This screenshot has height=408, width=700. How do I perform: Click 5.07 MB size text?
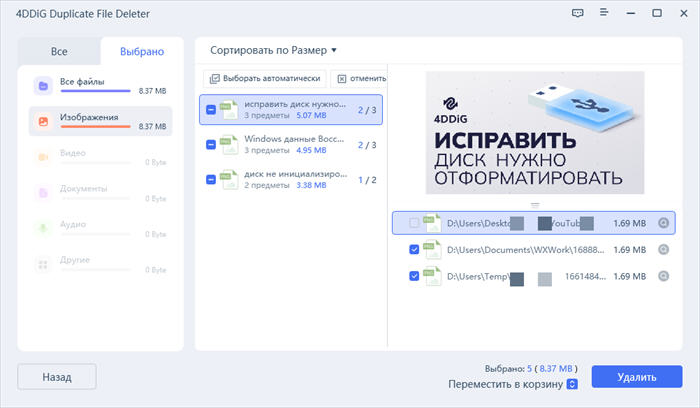pyautogui.click(x=311, y=115)
